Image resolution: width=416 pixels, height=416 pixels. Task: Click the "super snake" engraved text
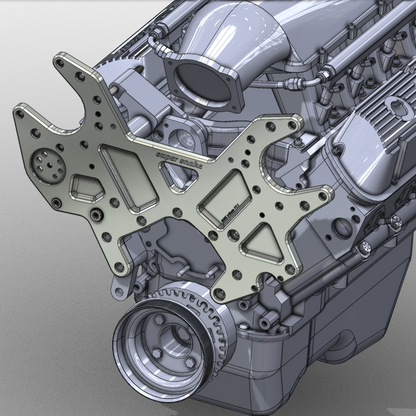point(180,160)
